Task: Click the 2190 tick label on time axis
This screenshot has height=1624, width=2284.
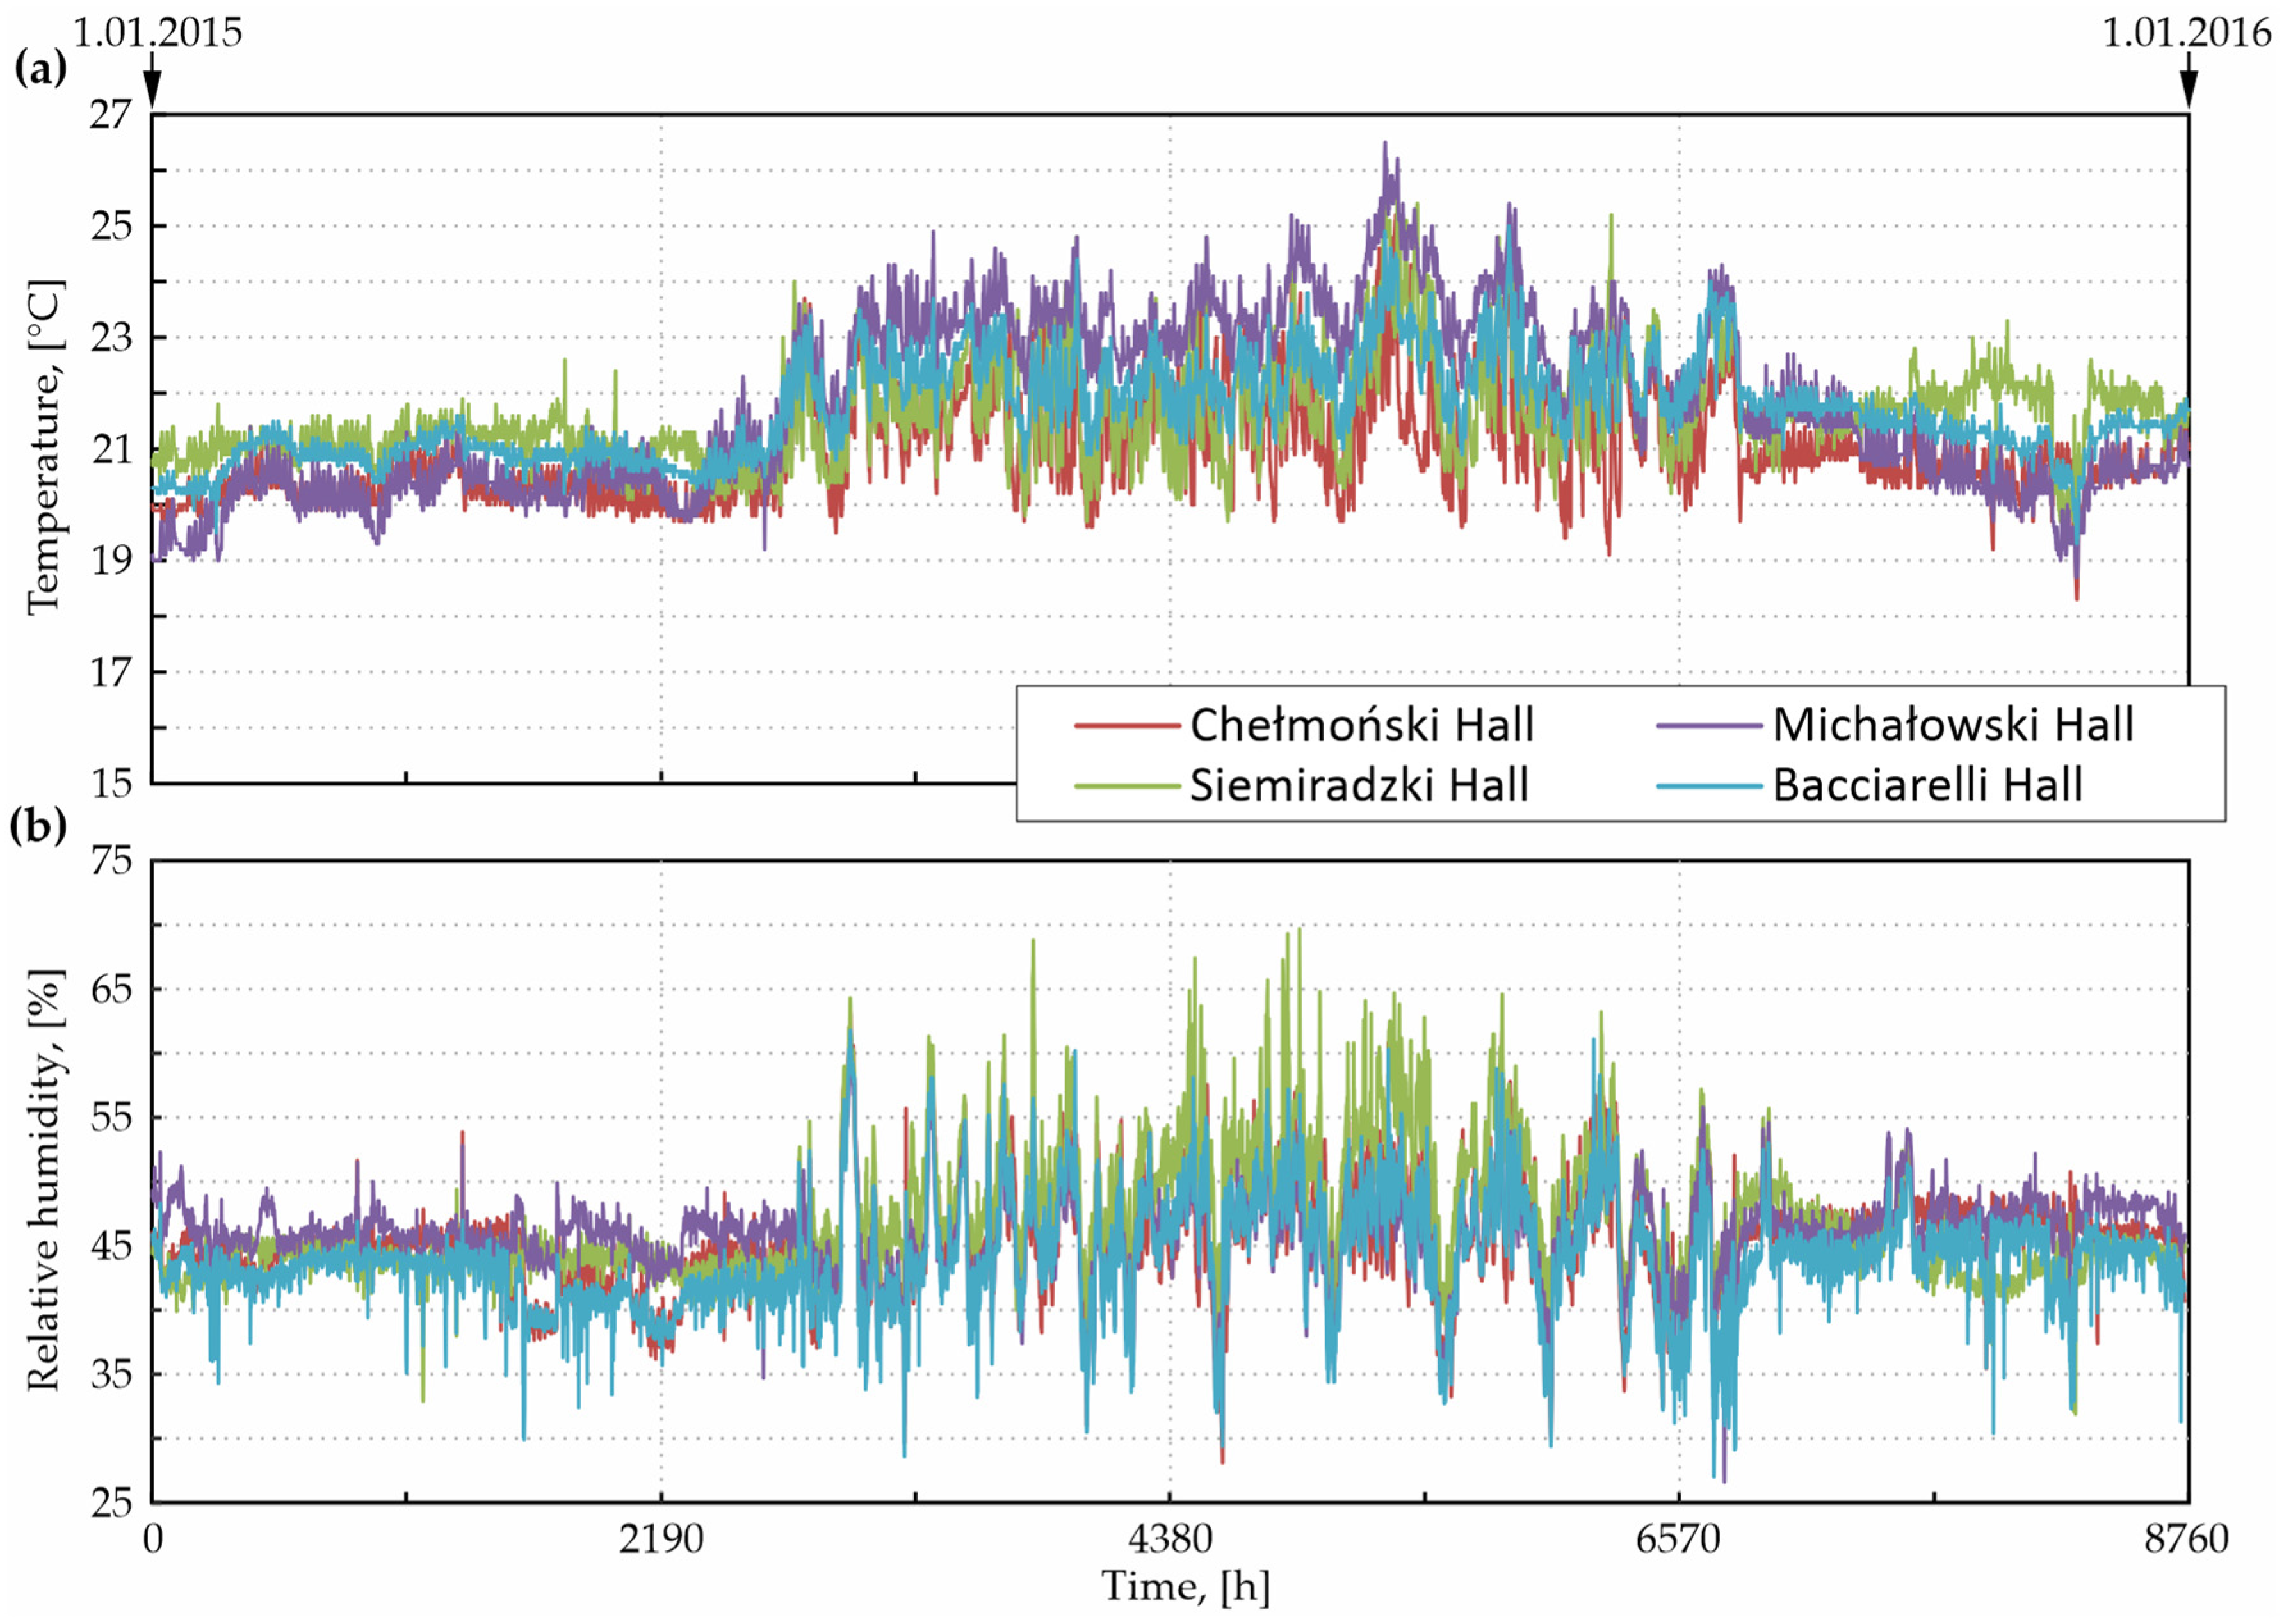Action: click(660, 1539)
